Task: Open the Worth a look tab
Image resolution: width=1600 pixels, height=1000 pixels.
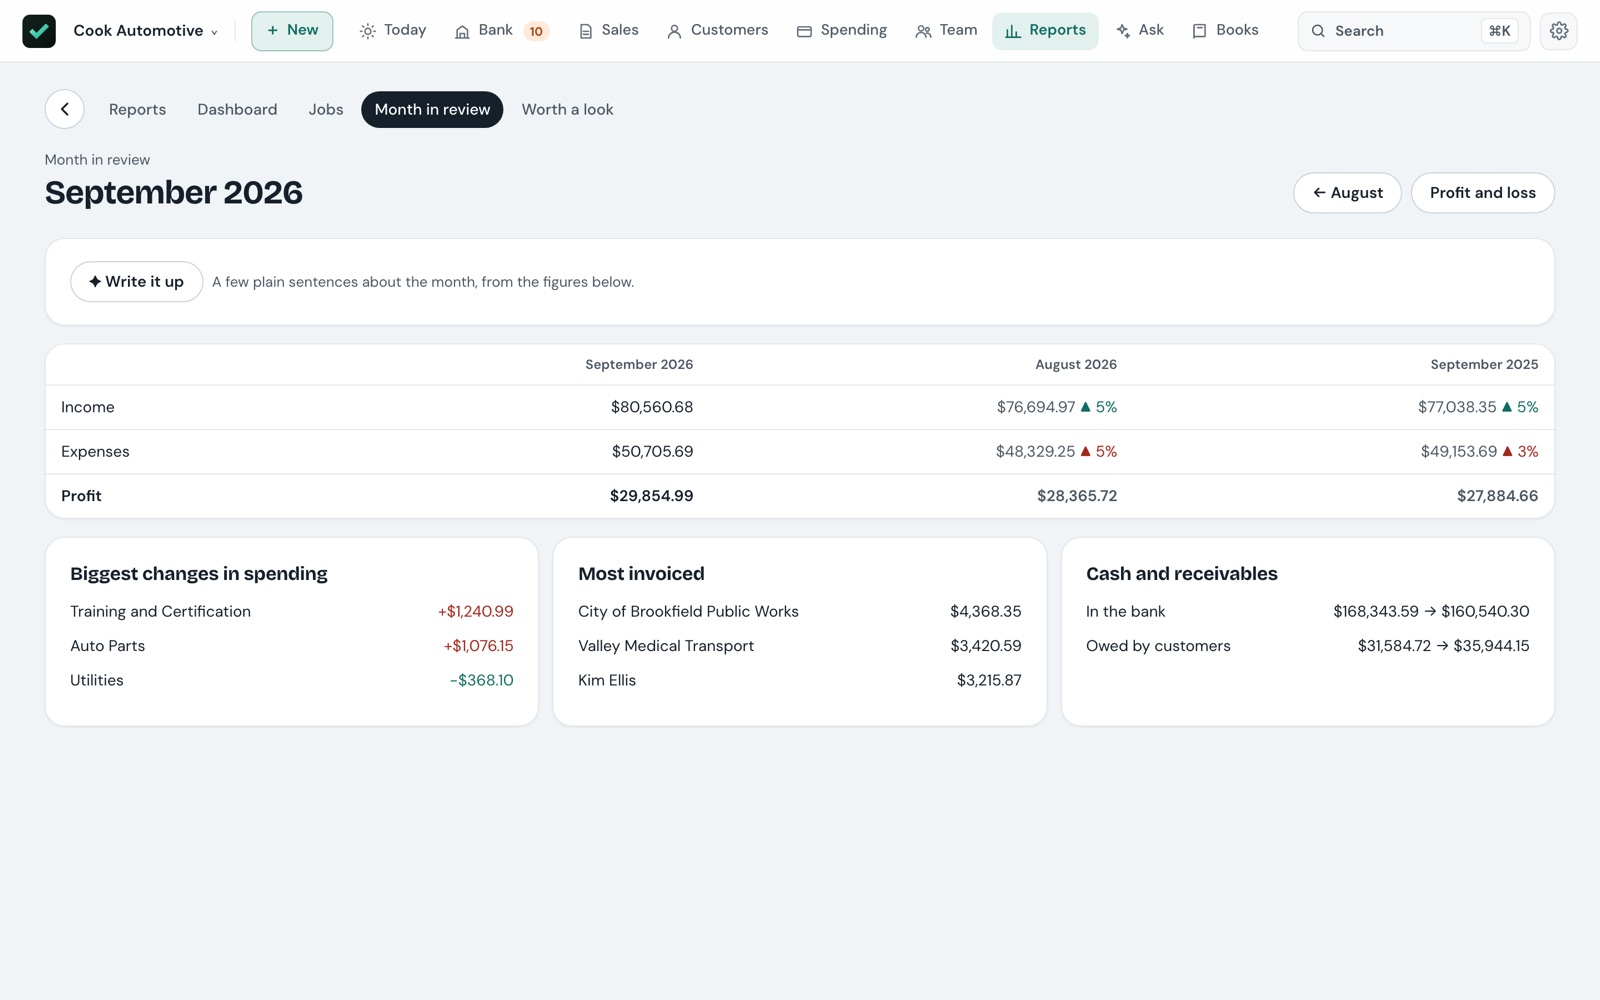Action: [567, 109]
